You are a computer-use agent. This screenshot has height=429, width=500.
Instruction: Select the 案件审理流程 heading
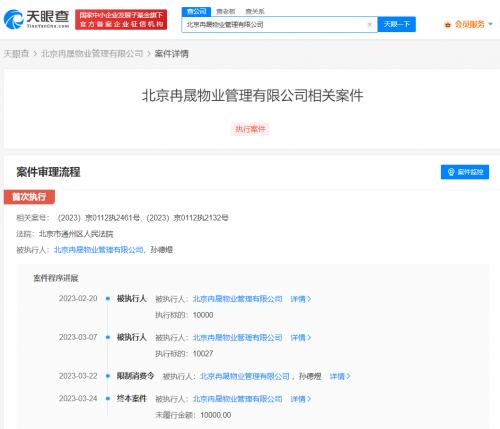48,172
